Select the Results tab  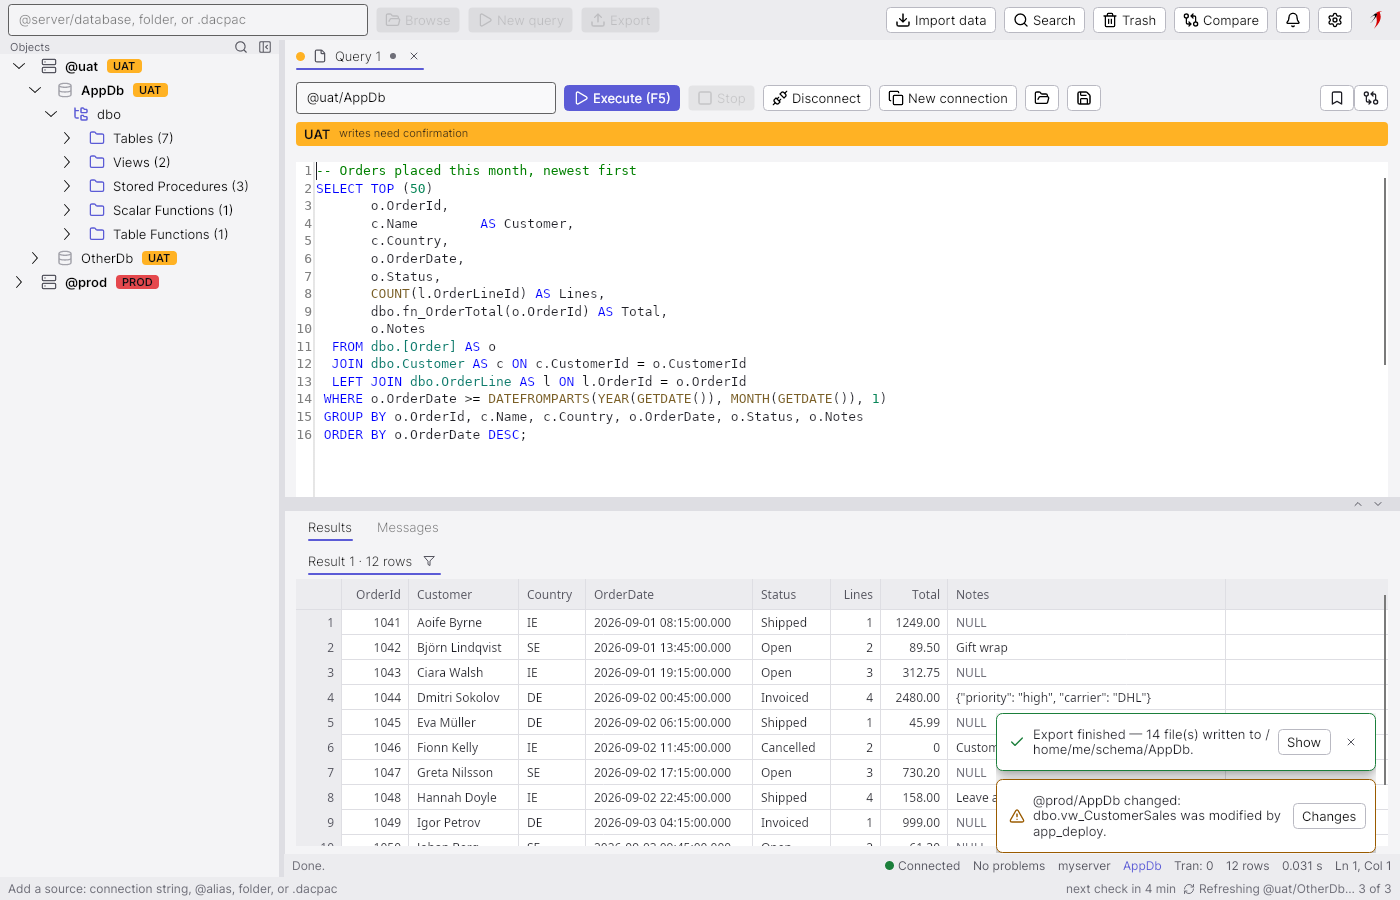[330, 528]
